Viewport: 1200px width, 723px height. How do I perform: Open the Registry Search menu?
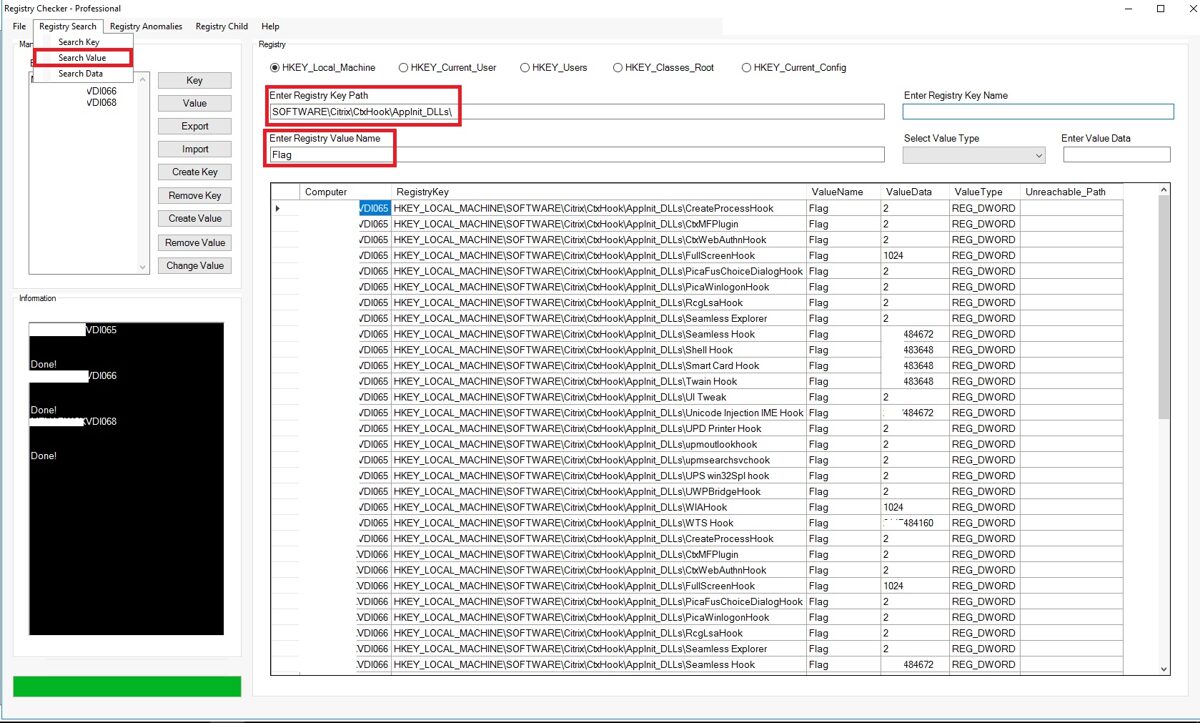pyautogui.click(x=68, y=26)
